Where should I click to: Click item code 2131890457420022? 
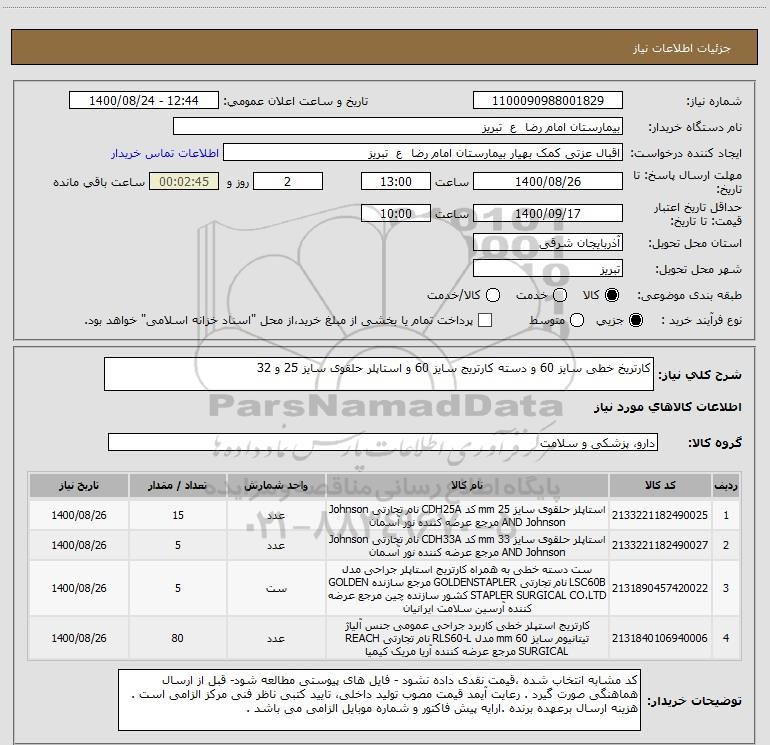(x=660, y=588)
